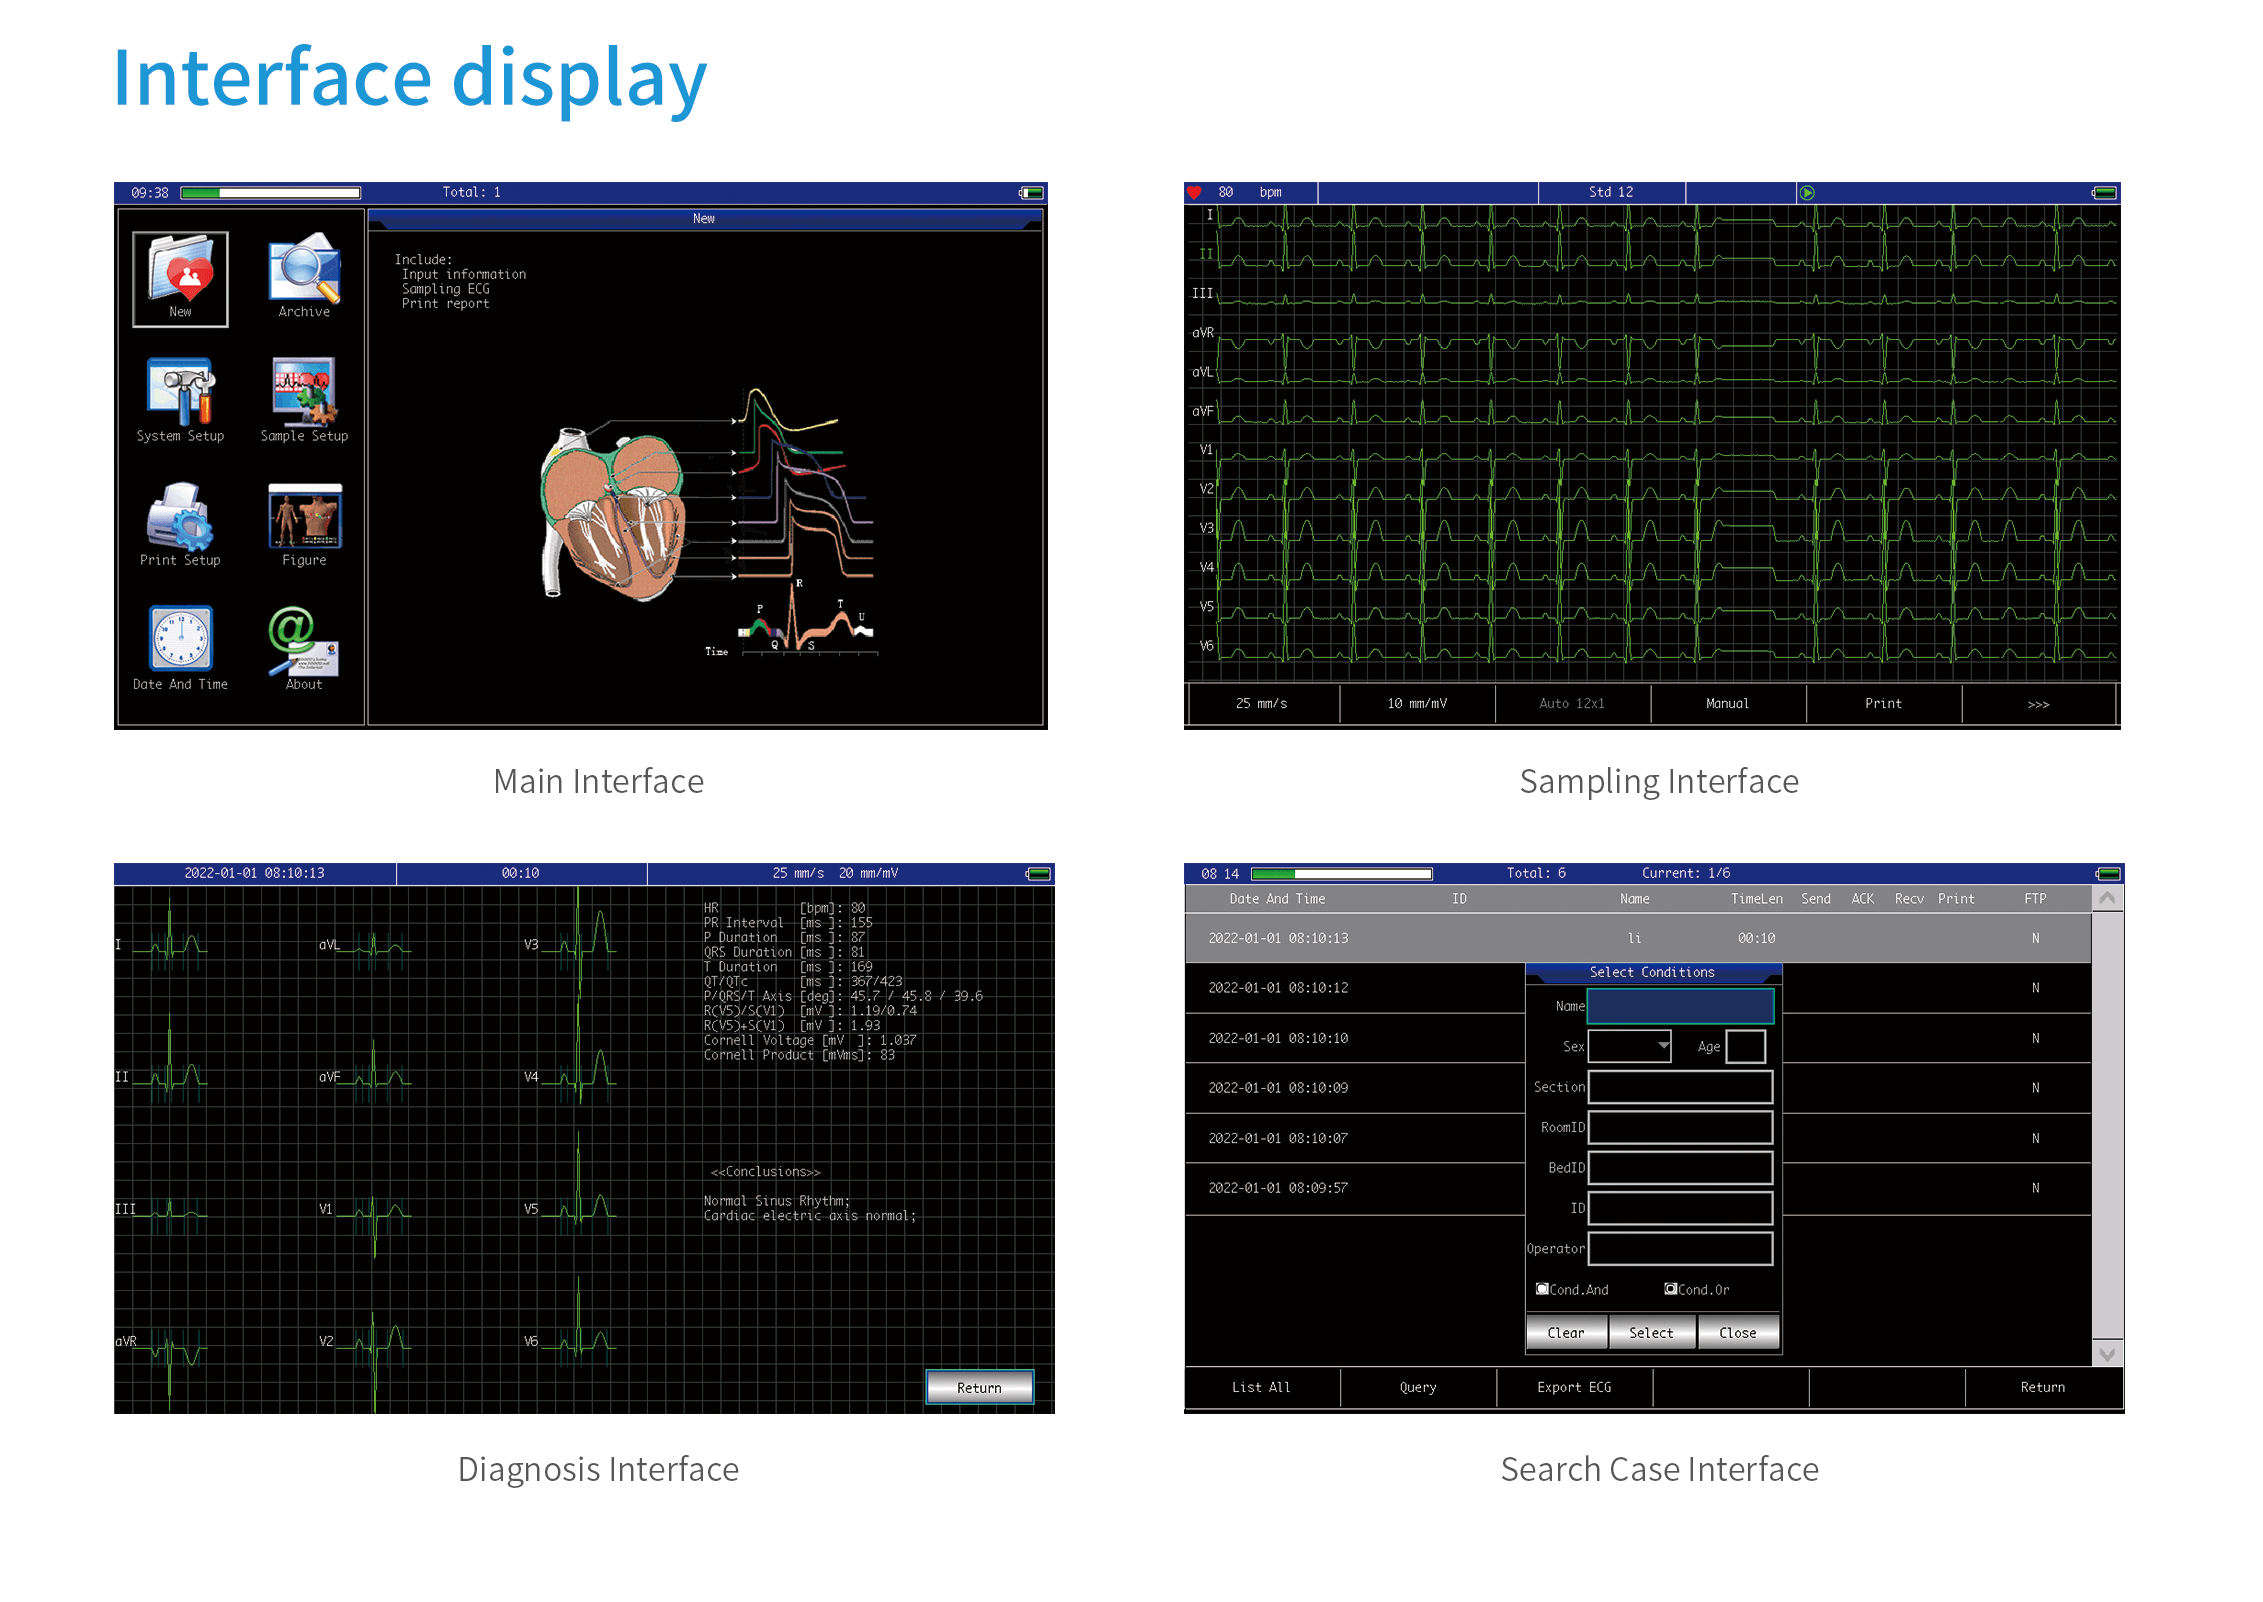
Task: Toggle Auto 12x1 display mode
Action: pyautogui.click(x=1574, y=703)
